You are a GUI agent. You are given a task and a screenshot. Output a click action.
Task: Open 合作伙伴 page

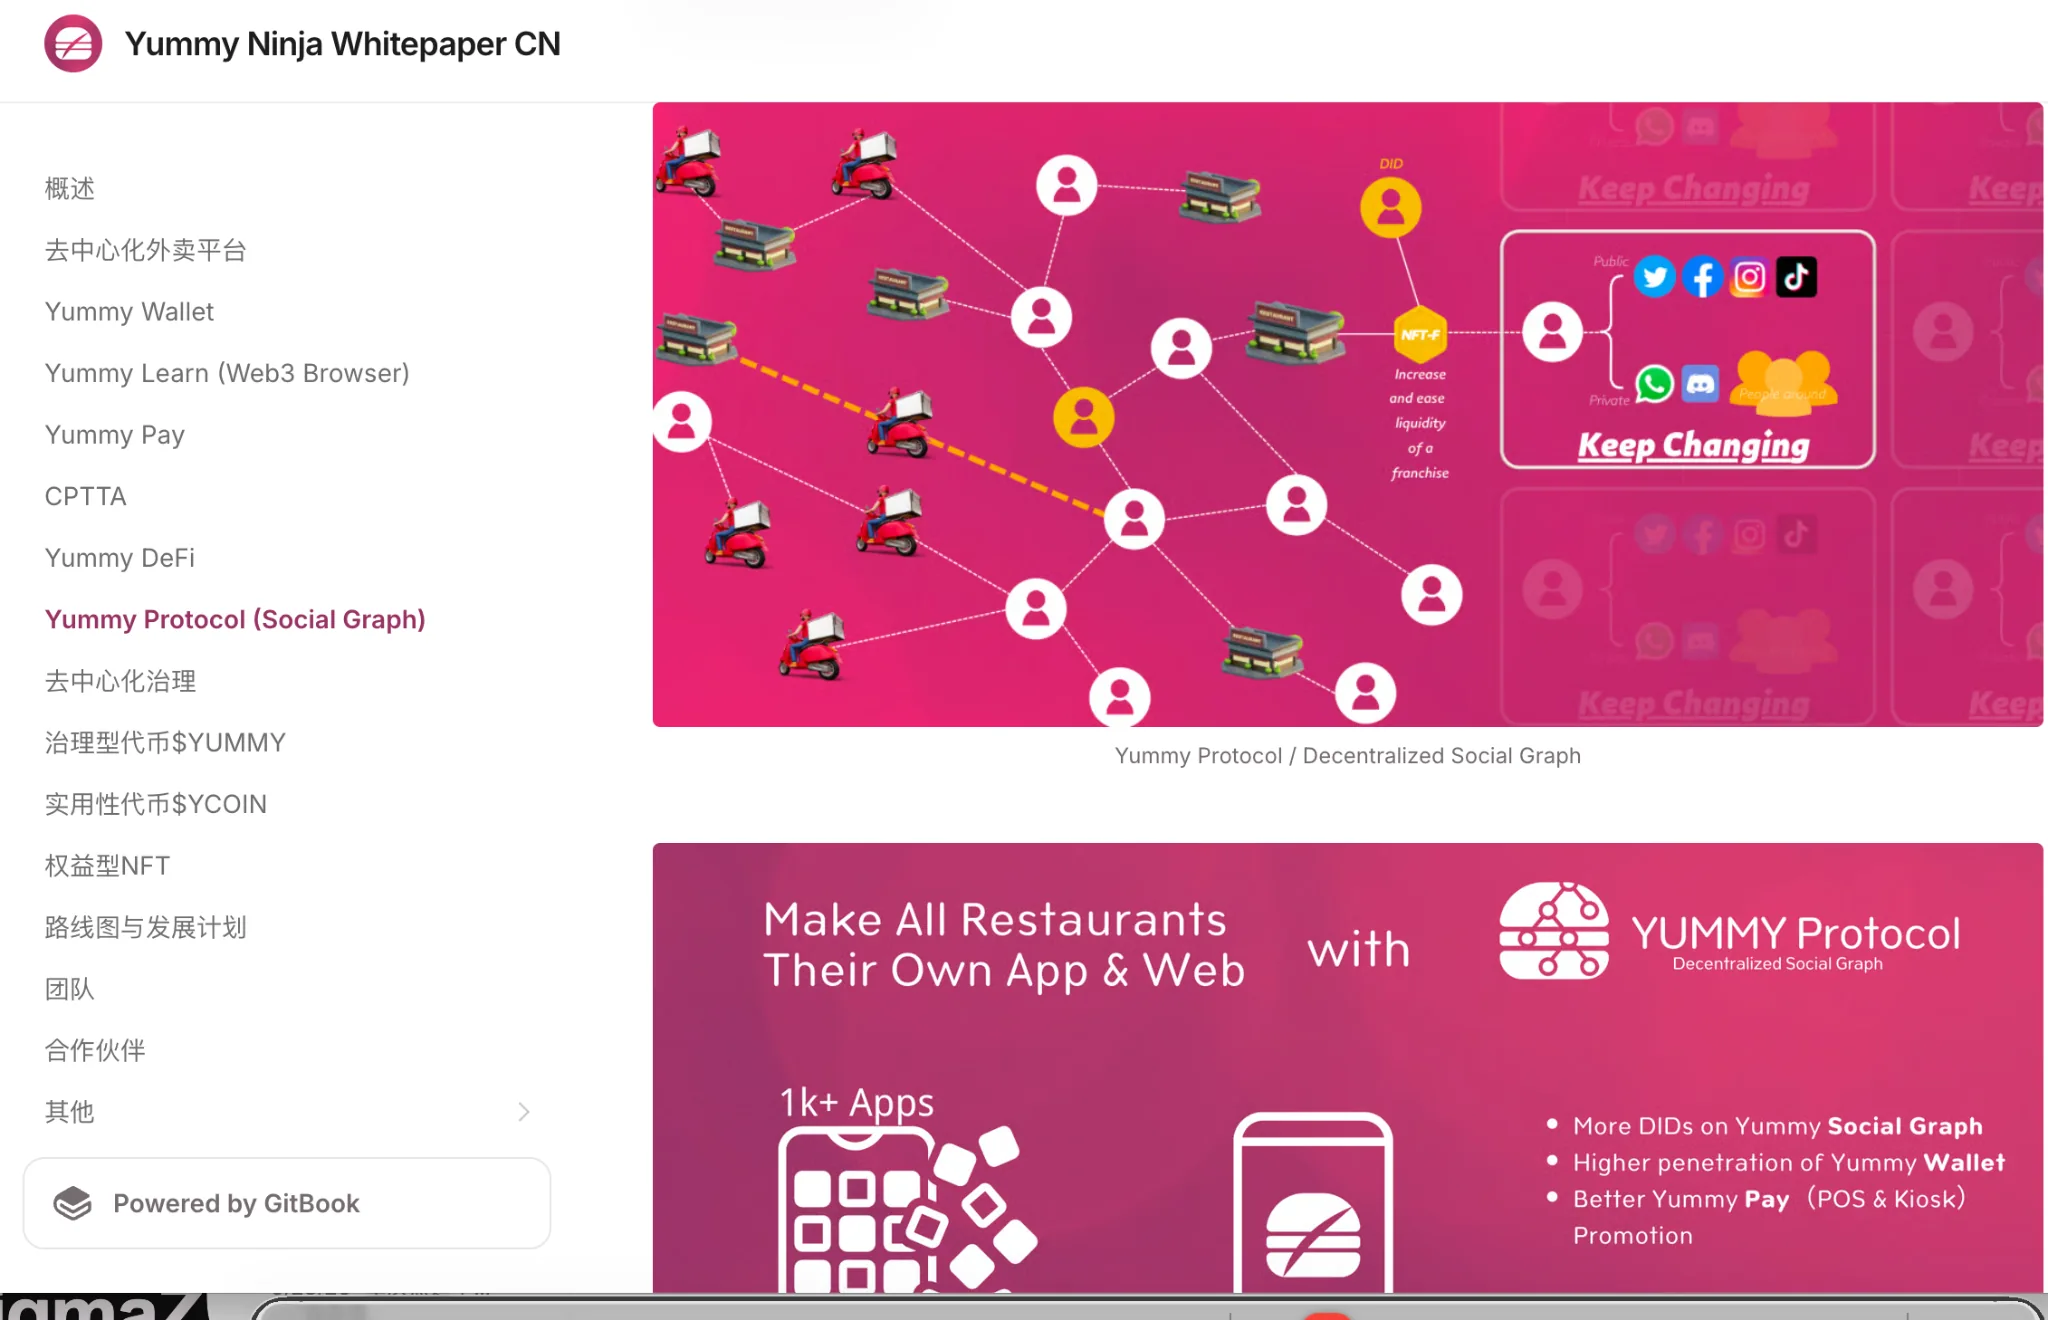tap(95, 1050)
